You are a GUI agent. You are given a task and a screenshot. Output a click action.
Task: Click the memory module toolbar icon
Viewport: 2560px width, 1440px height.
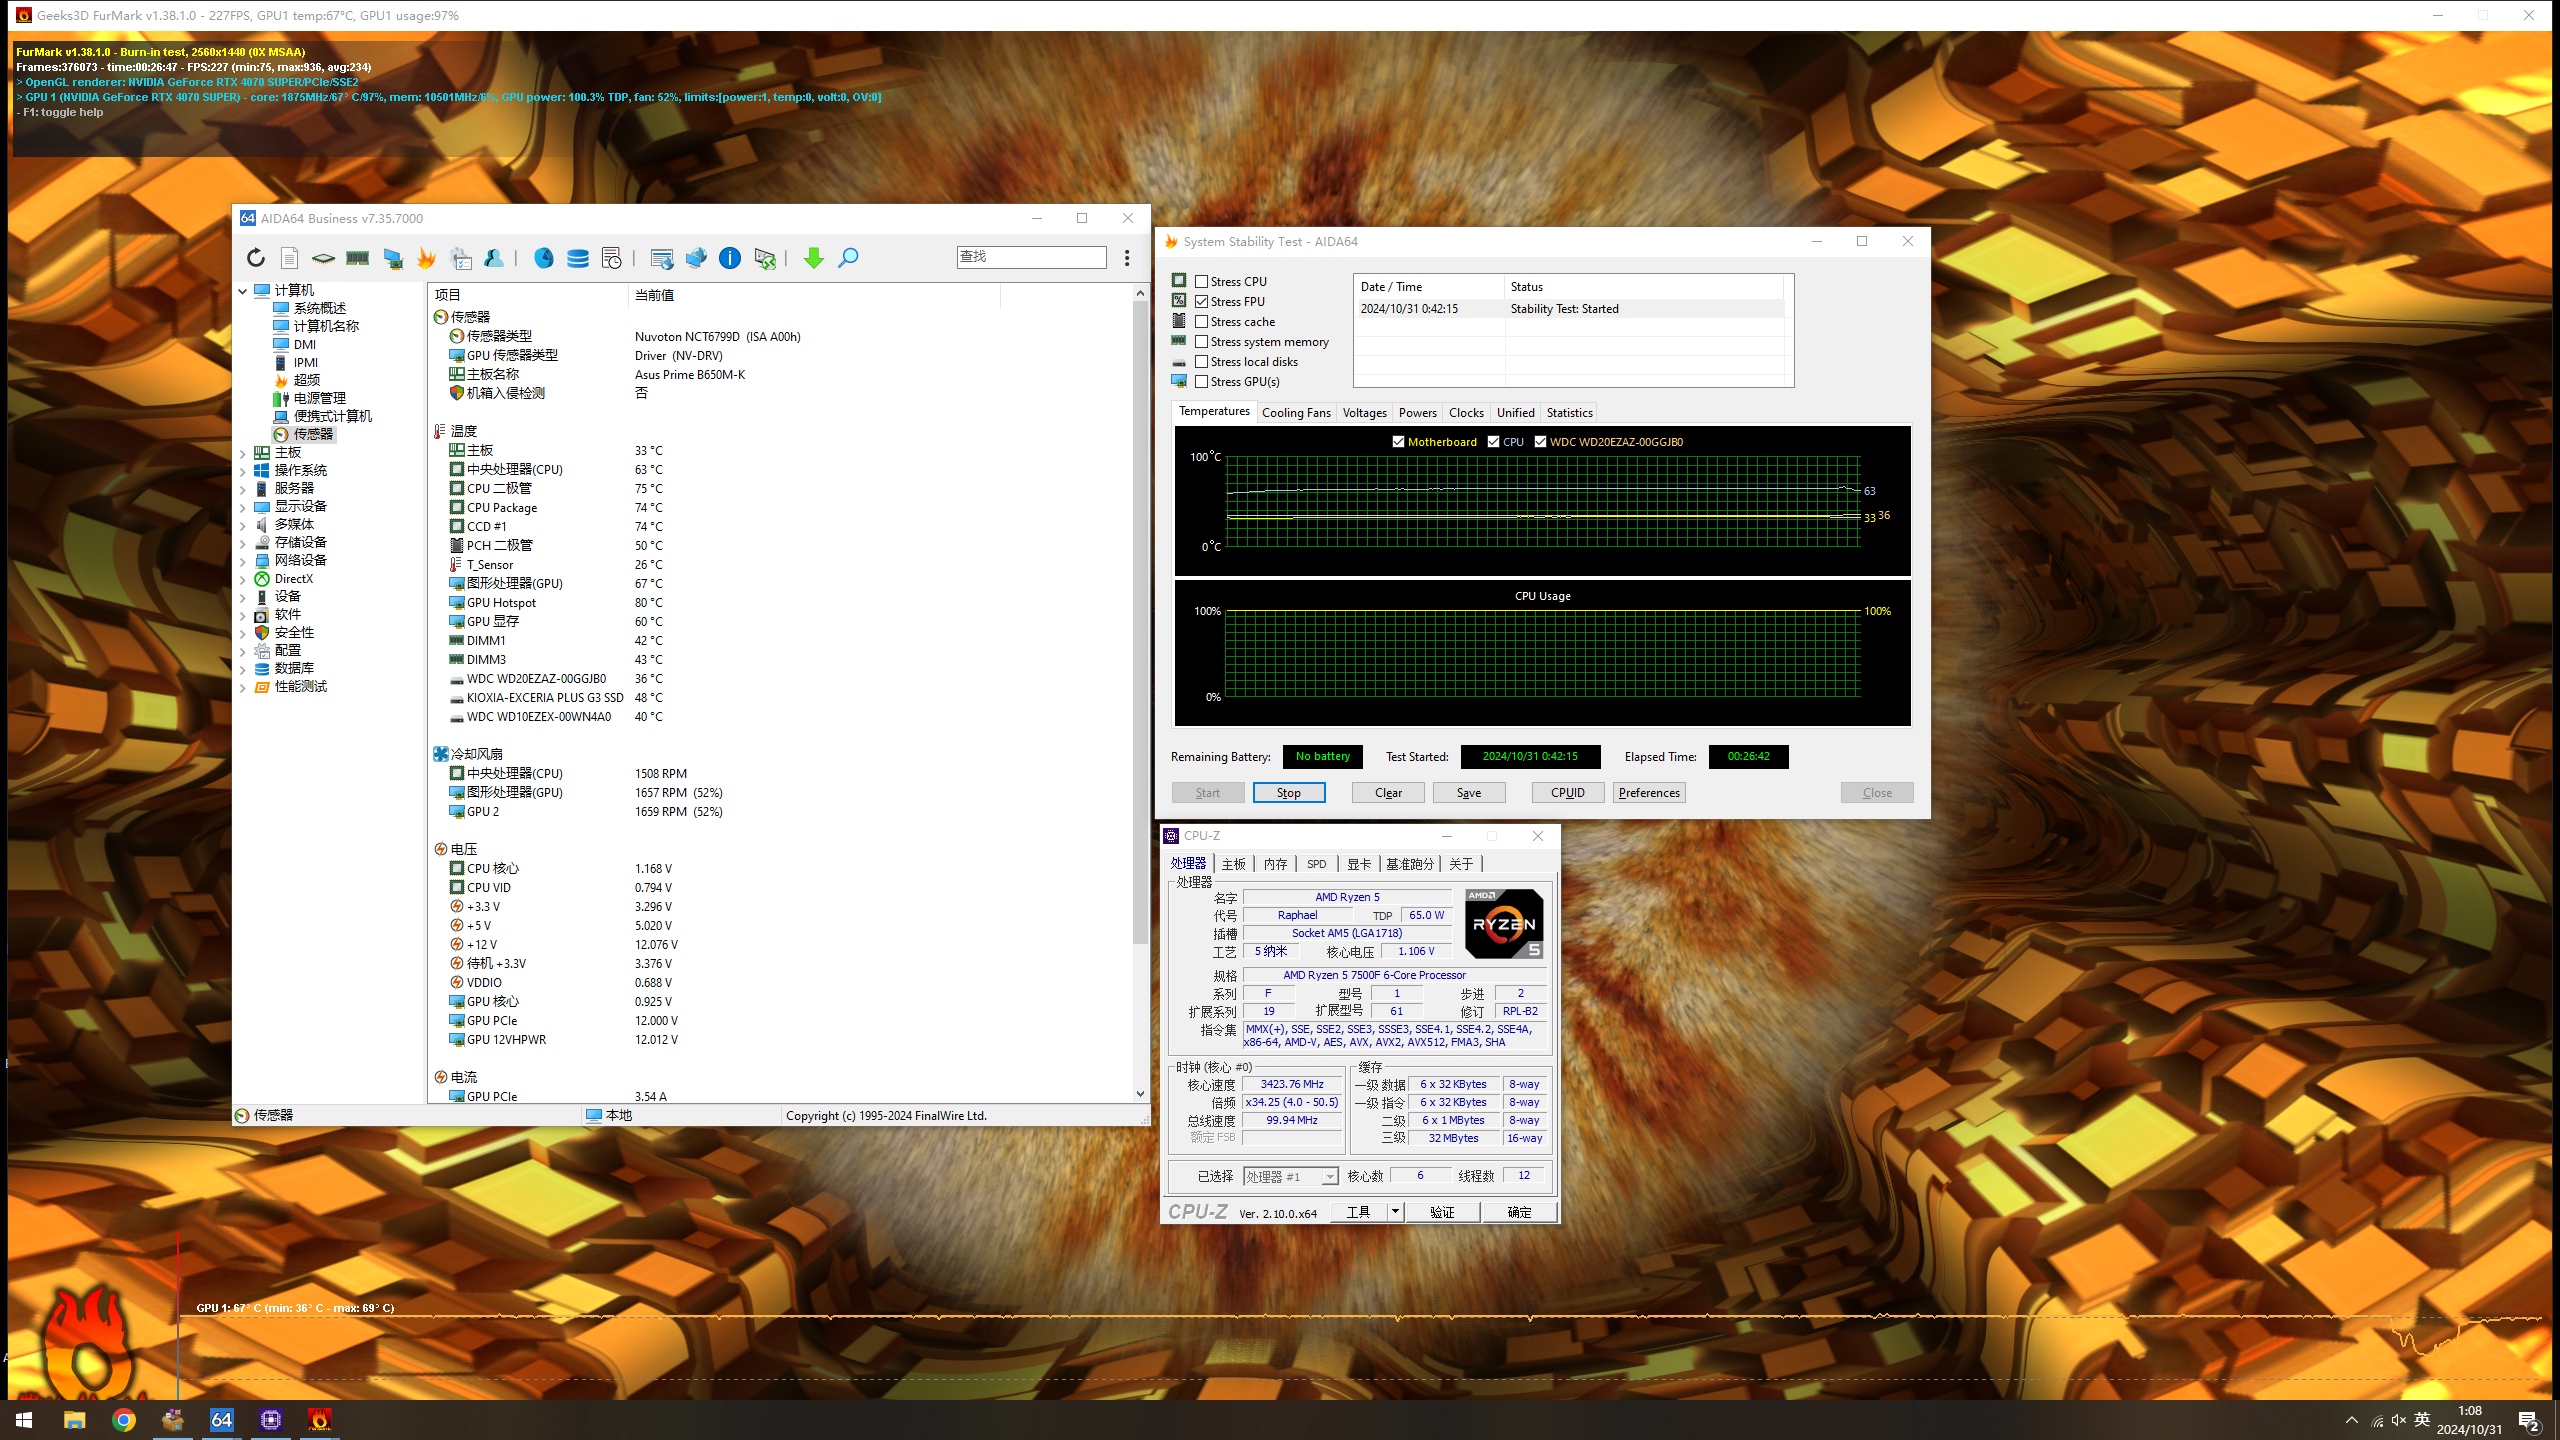(x=357, y=258)
